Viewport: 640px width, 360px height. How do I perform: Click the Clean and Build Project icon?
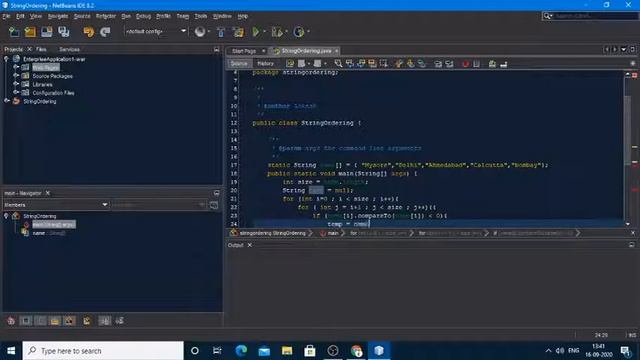238,32
